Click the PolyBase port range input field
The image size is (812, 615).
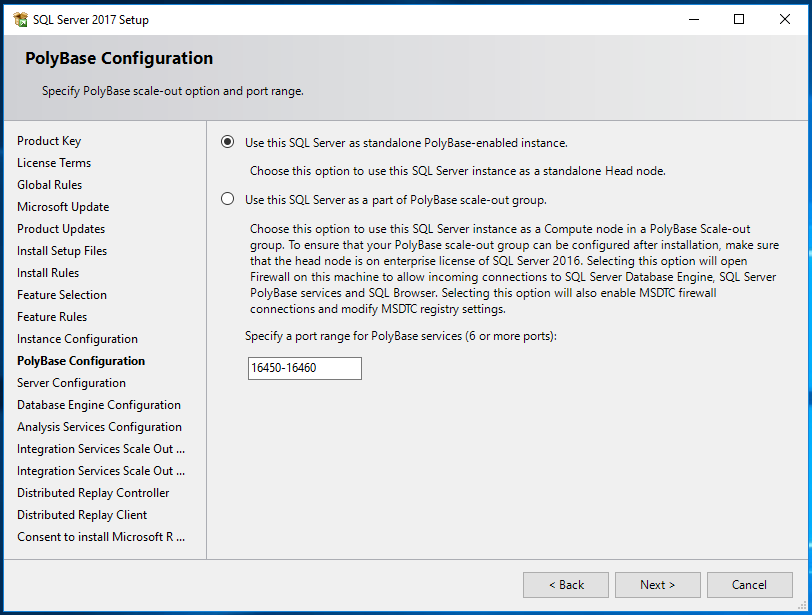point(304,368)
